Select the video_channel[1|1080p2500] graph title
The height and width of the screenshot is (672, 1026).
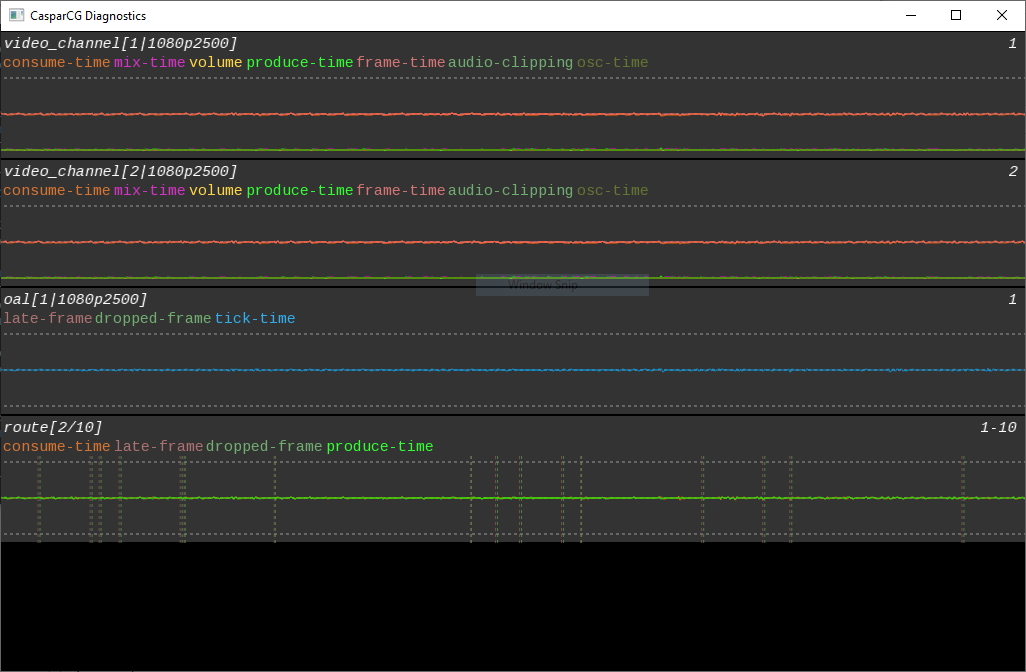(120, 43)
